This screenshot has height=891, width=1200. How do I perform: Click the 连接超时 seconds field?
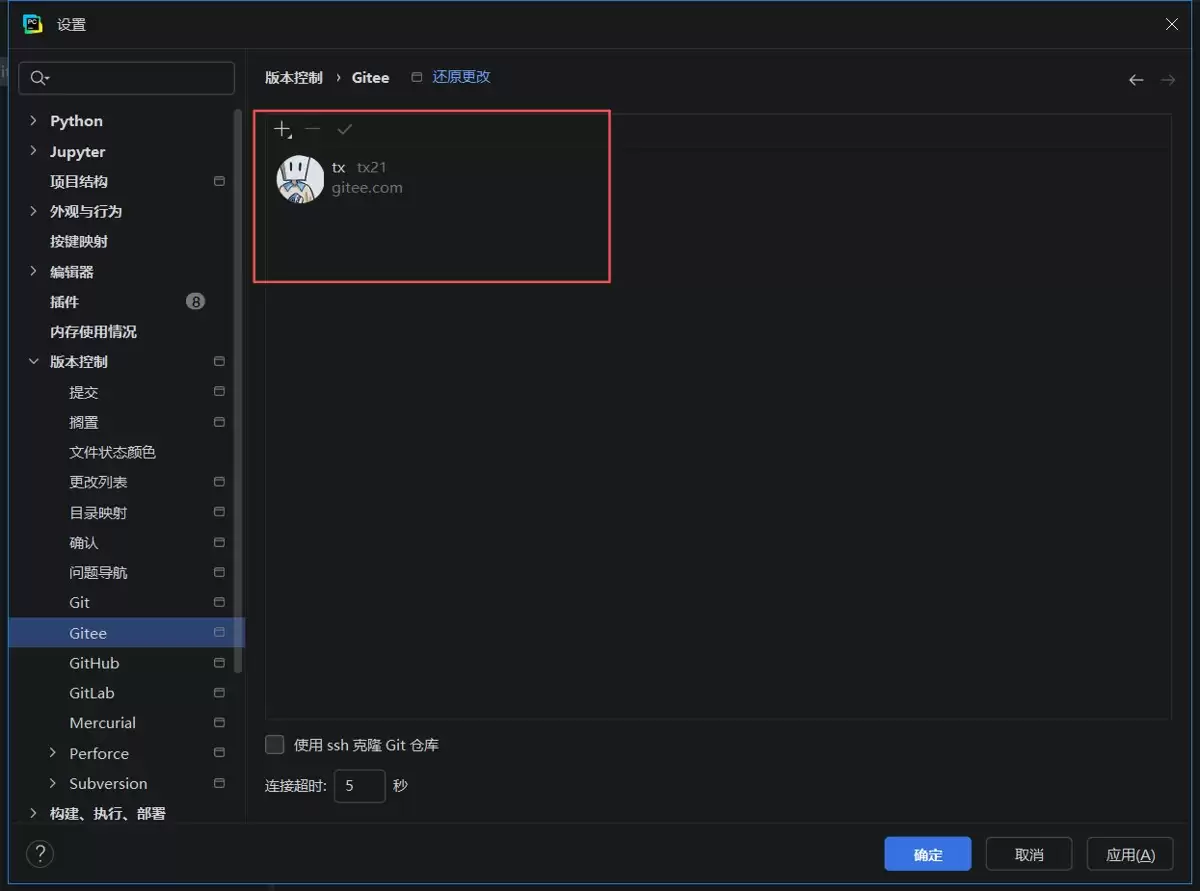point(359,786)
